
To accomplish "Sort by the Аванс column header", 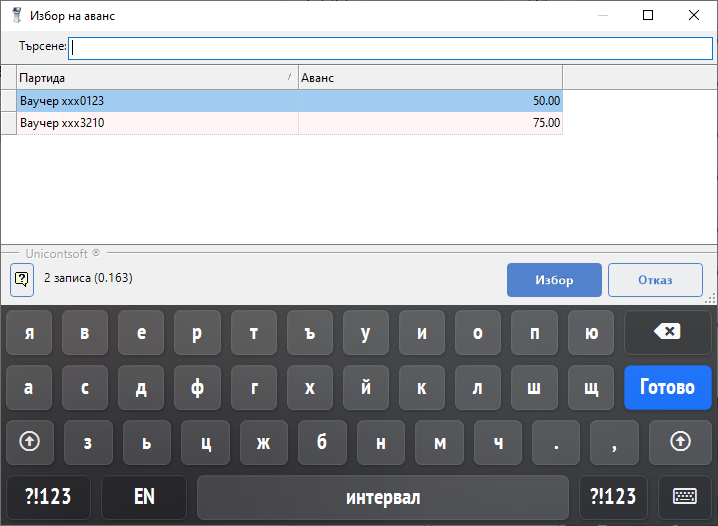I will point(430,78).
